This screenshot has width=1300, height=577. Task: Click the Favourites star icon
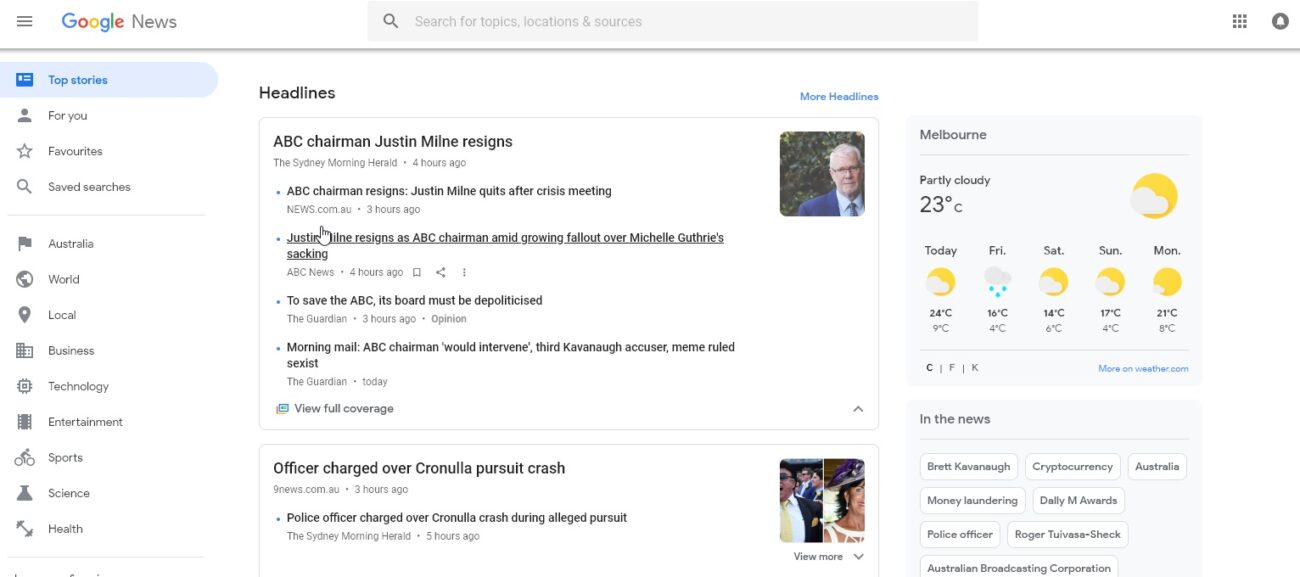25,151
